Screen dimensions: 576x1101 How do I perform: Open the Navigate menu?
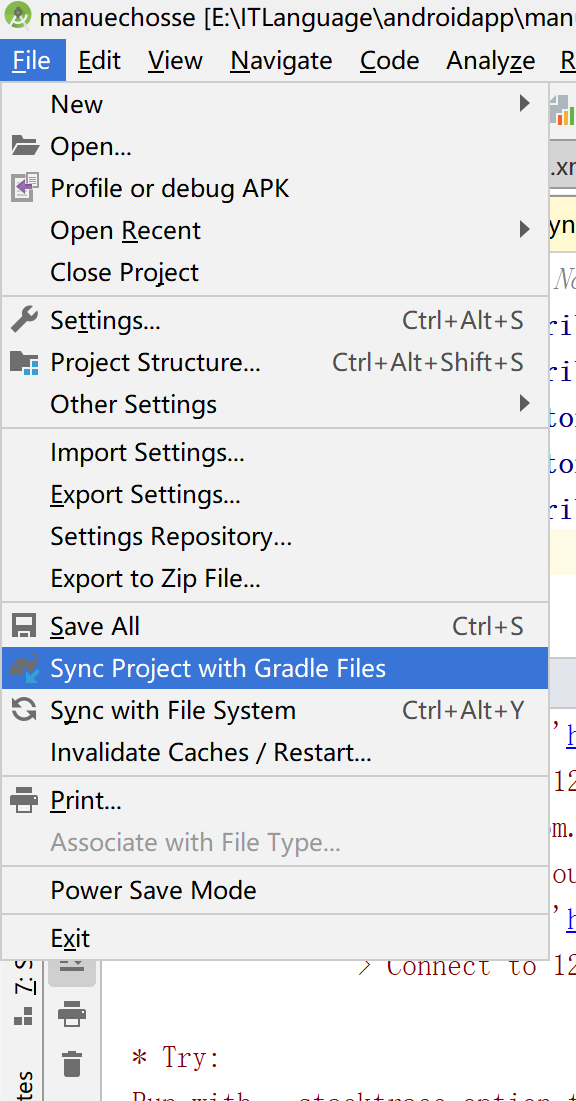point(281,61)
